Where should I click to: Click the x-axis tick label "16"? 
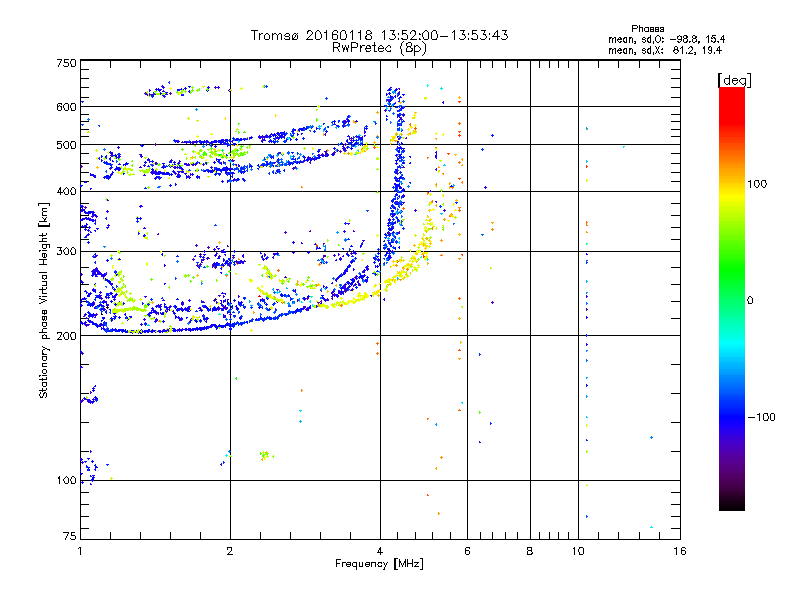pos(680,551)
